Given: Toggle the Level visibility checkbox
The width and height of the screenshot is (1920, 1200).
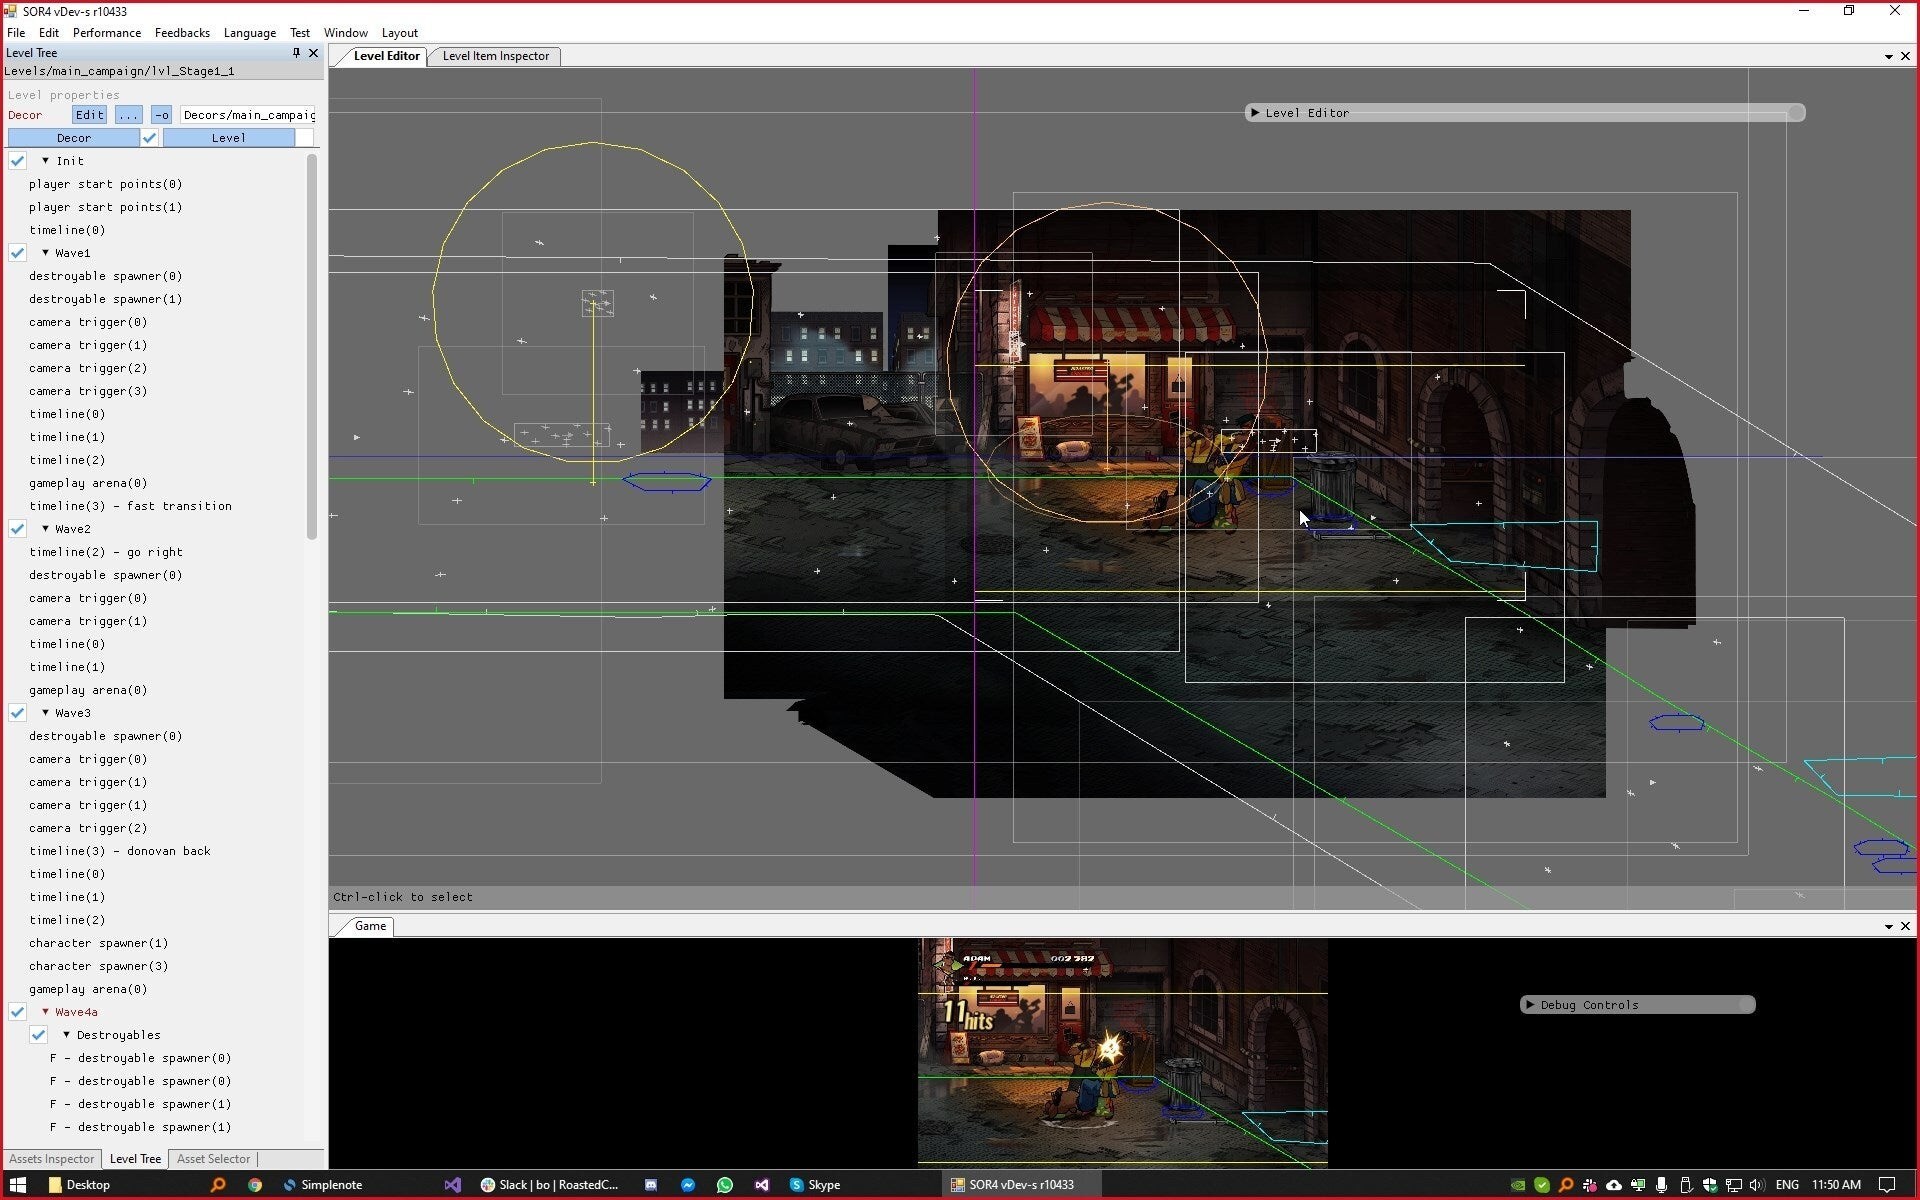Looking at the screenshot, I should click(x=304, y=138).
